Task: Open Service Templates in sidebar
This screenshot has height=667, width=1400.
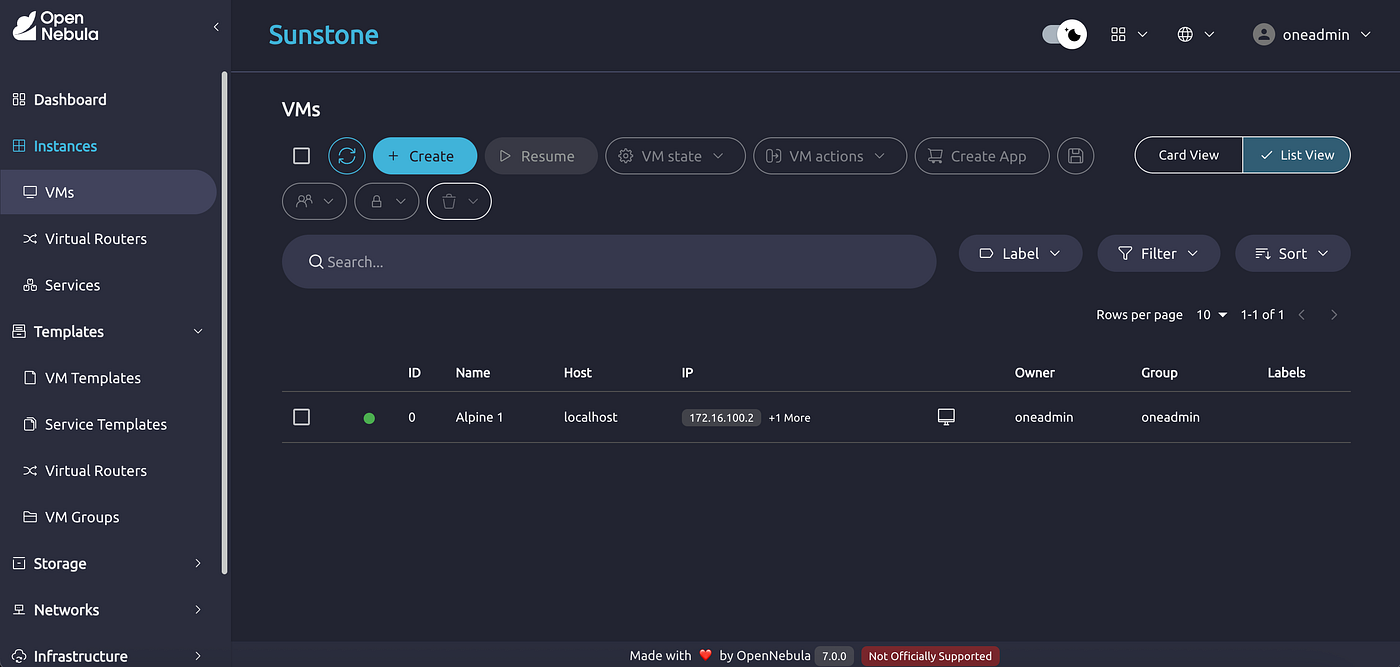Action: (x=108, y=424)
